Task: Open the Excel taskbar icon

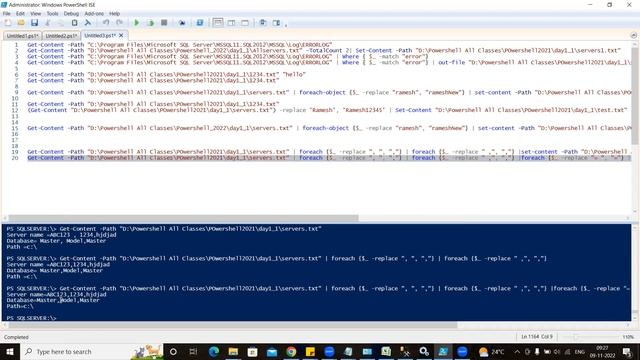Action: (x=386, y=351)
